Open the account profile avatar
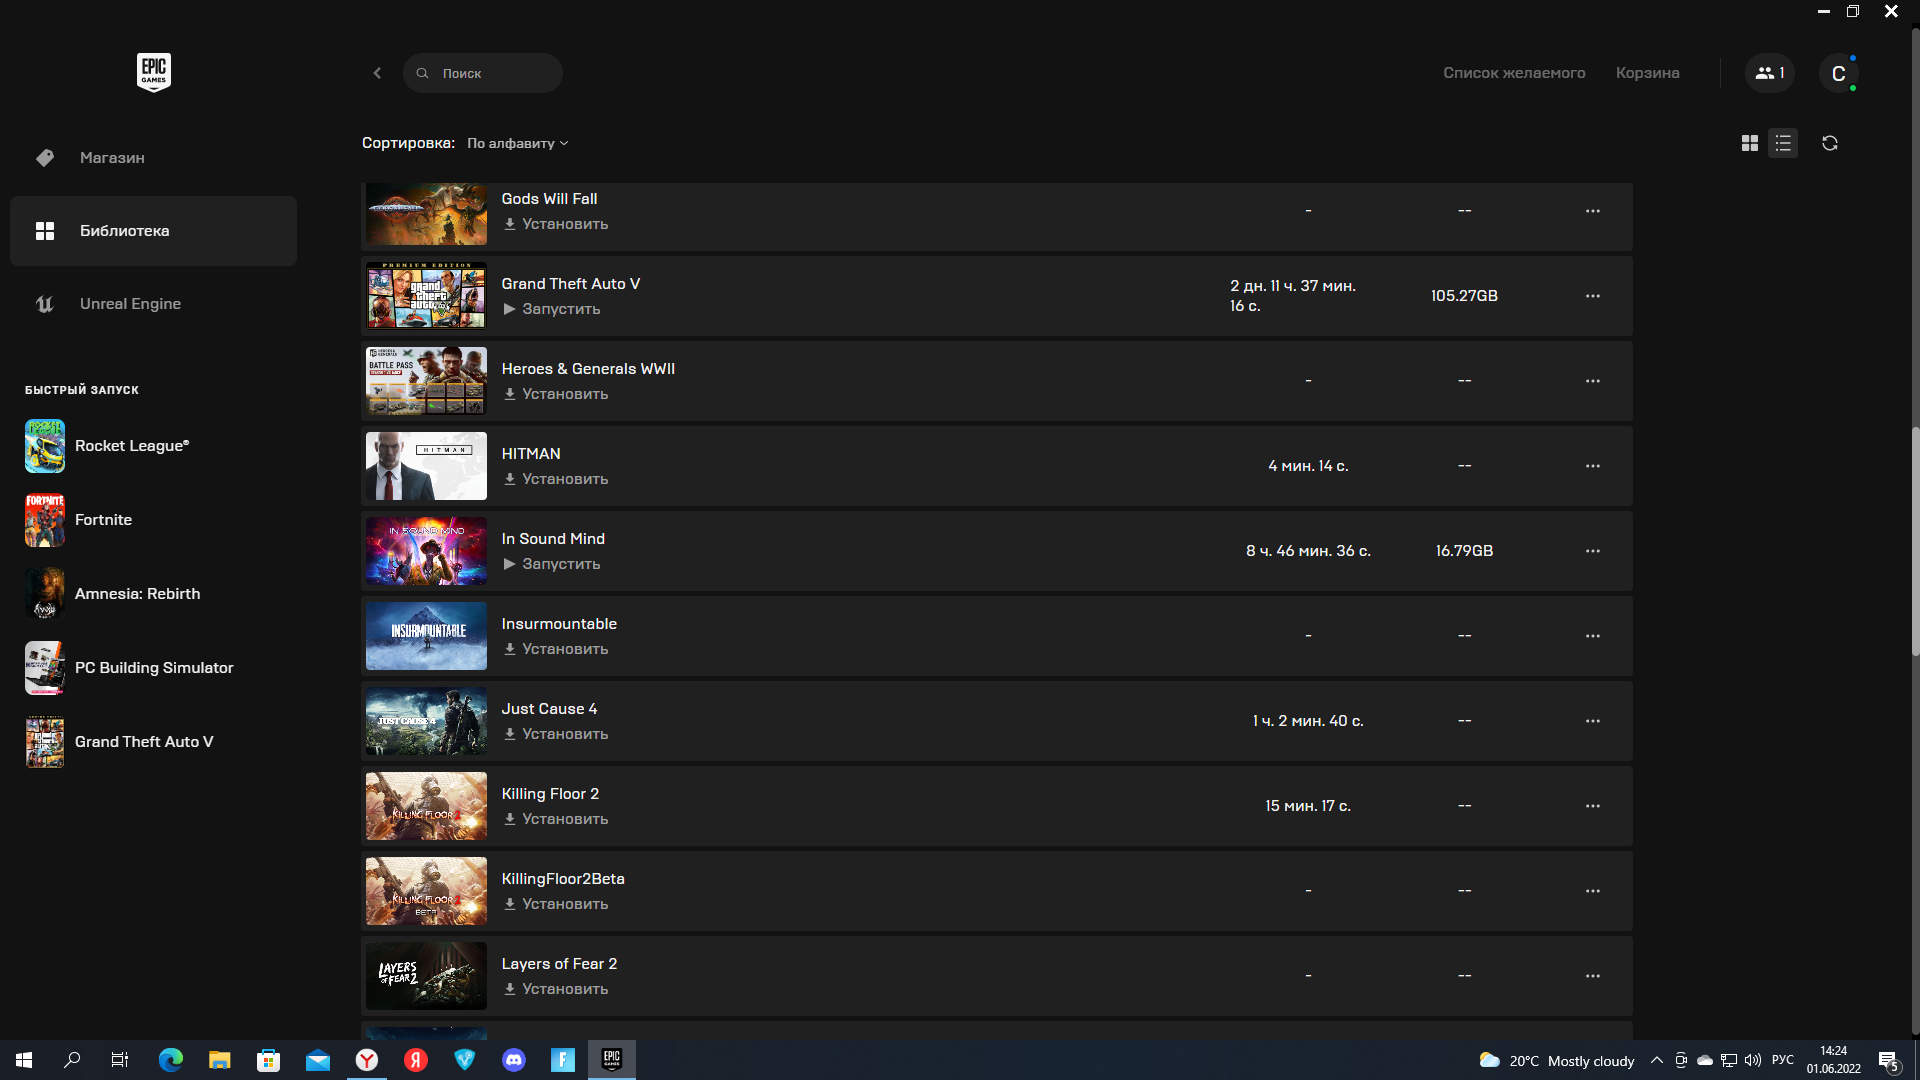Viewport: 1920px width, 1080px height. (1838, 73)
